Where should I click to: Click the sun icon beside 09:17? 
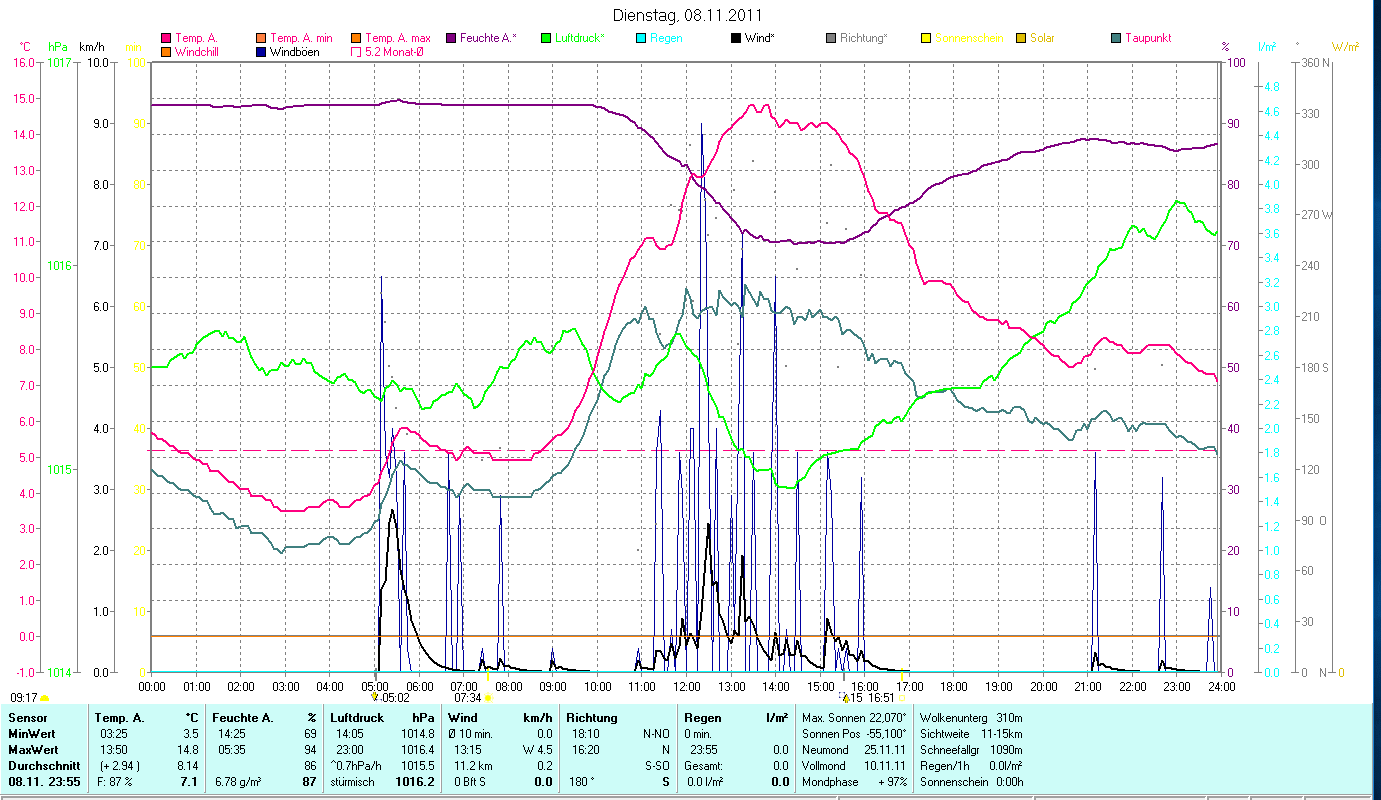[44, 698]
